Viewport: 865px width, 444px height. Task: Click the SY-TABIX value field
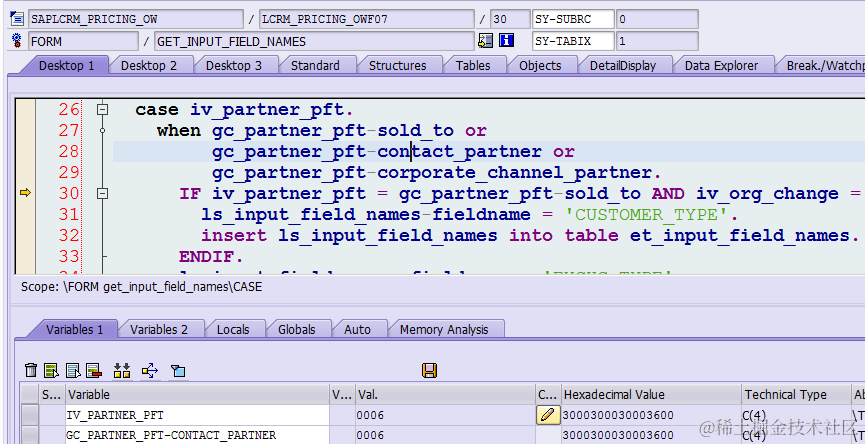pyautogui.click(x=657, y=41)
